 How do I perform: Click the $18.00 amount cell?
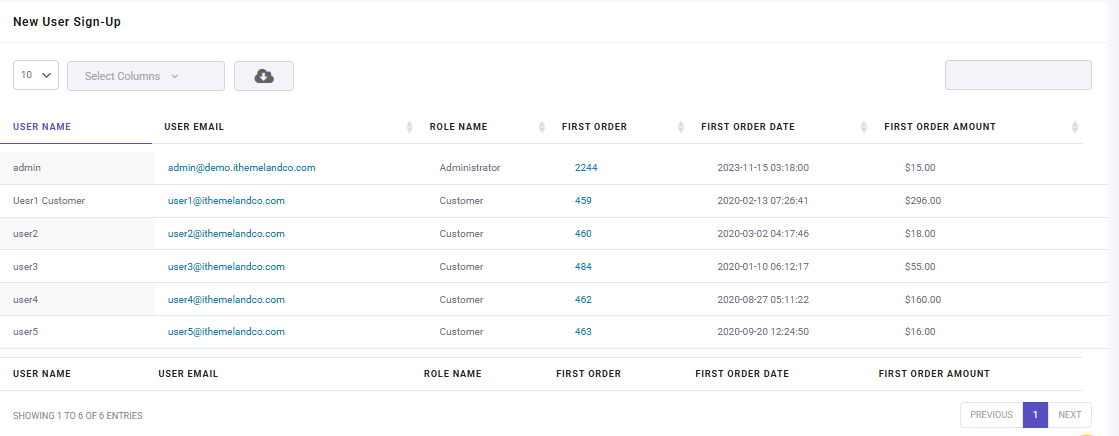tap(920, 233)
